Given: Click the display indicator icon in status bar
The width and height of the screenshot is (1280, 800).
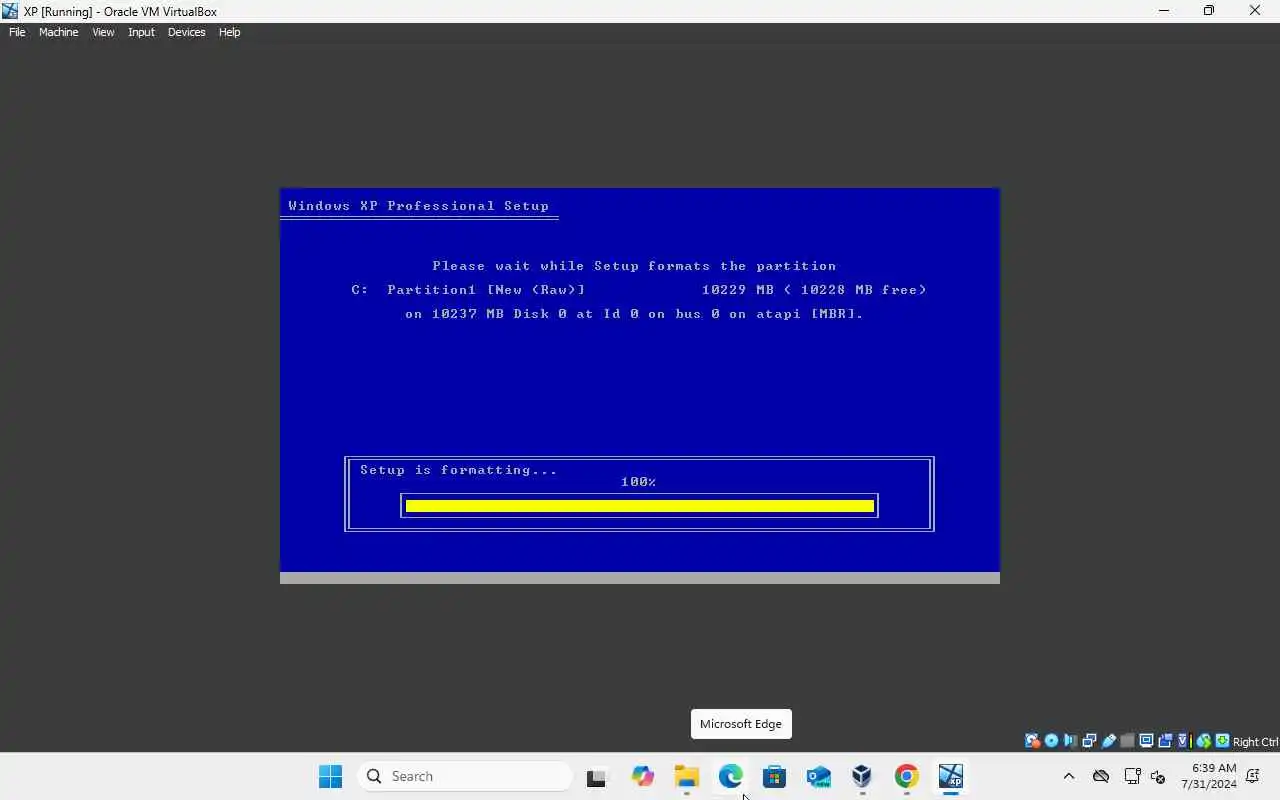Looking at the screenshot, I should [1146, 741].
